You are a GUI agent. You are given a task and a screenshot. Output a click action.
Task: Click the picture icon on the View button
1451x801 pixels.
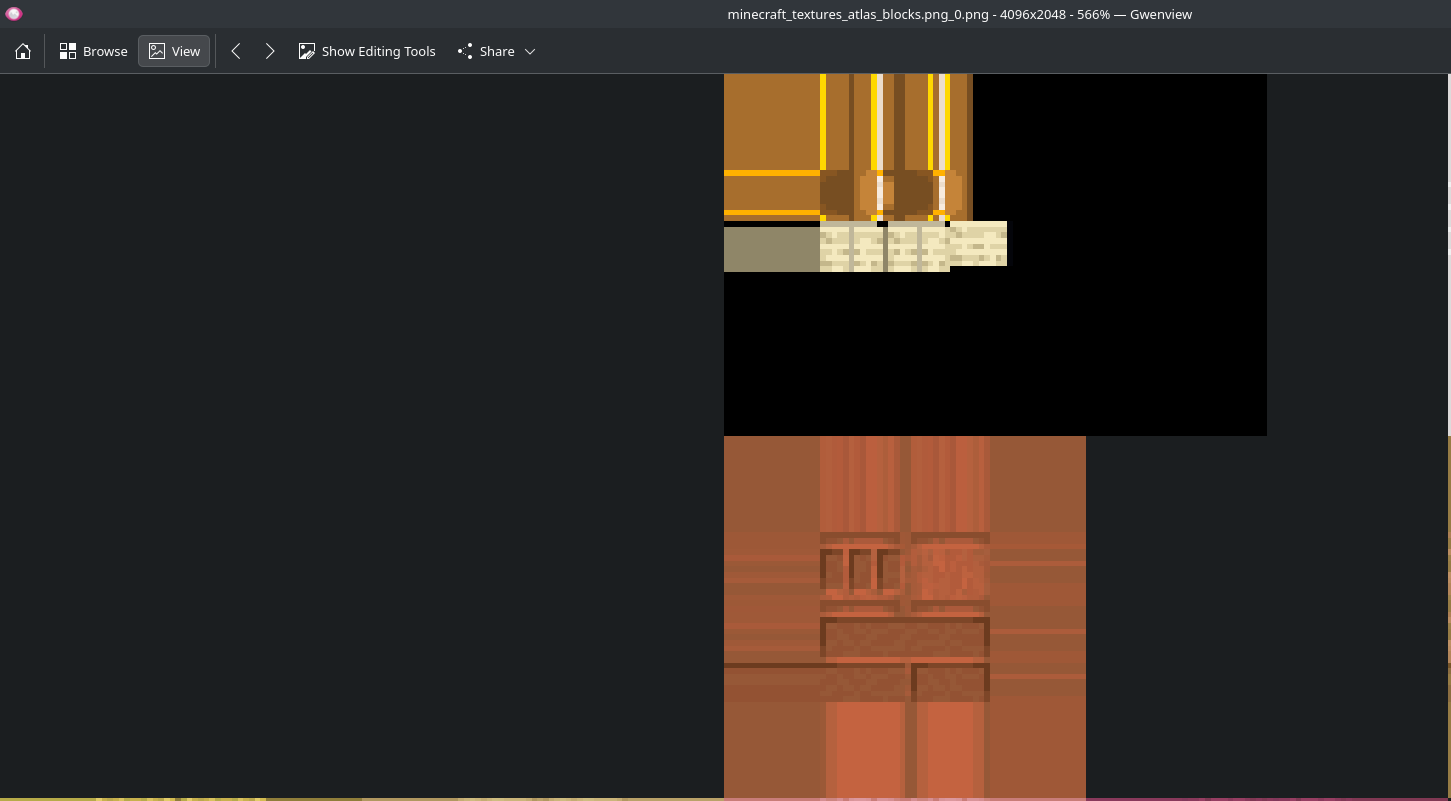[157, 52]
